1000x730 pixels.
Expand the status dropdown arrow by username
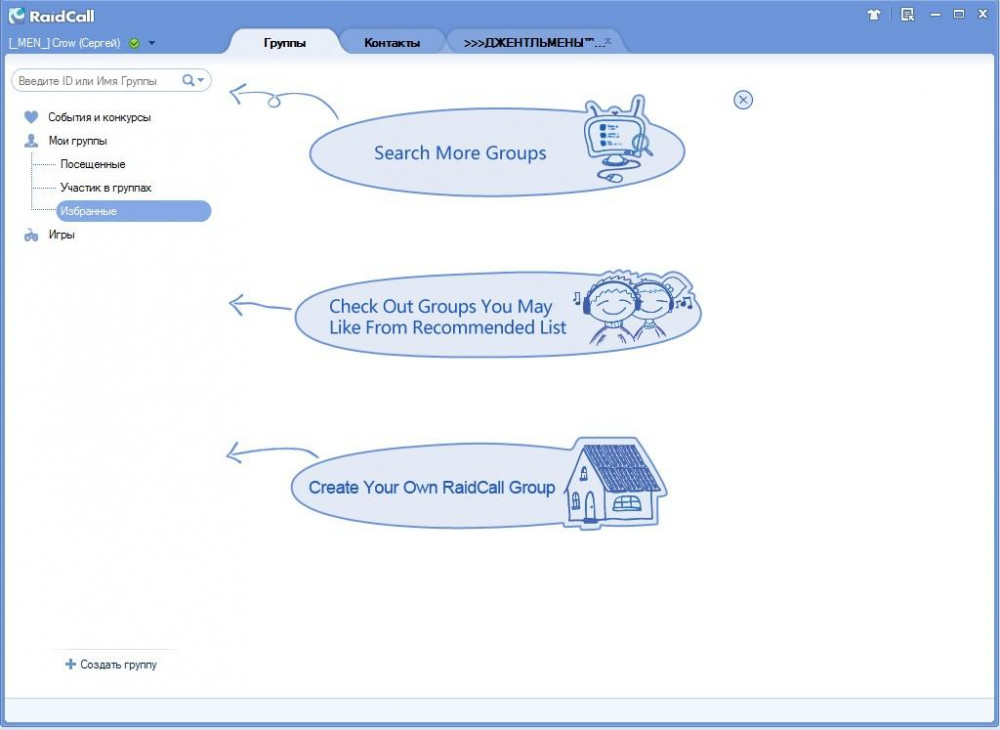point(152,43)
